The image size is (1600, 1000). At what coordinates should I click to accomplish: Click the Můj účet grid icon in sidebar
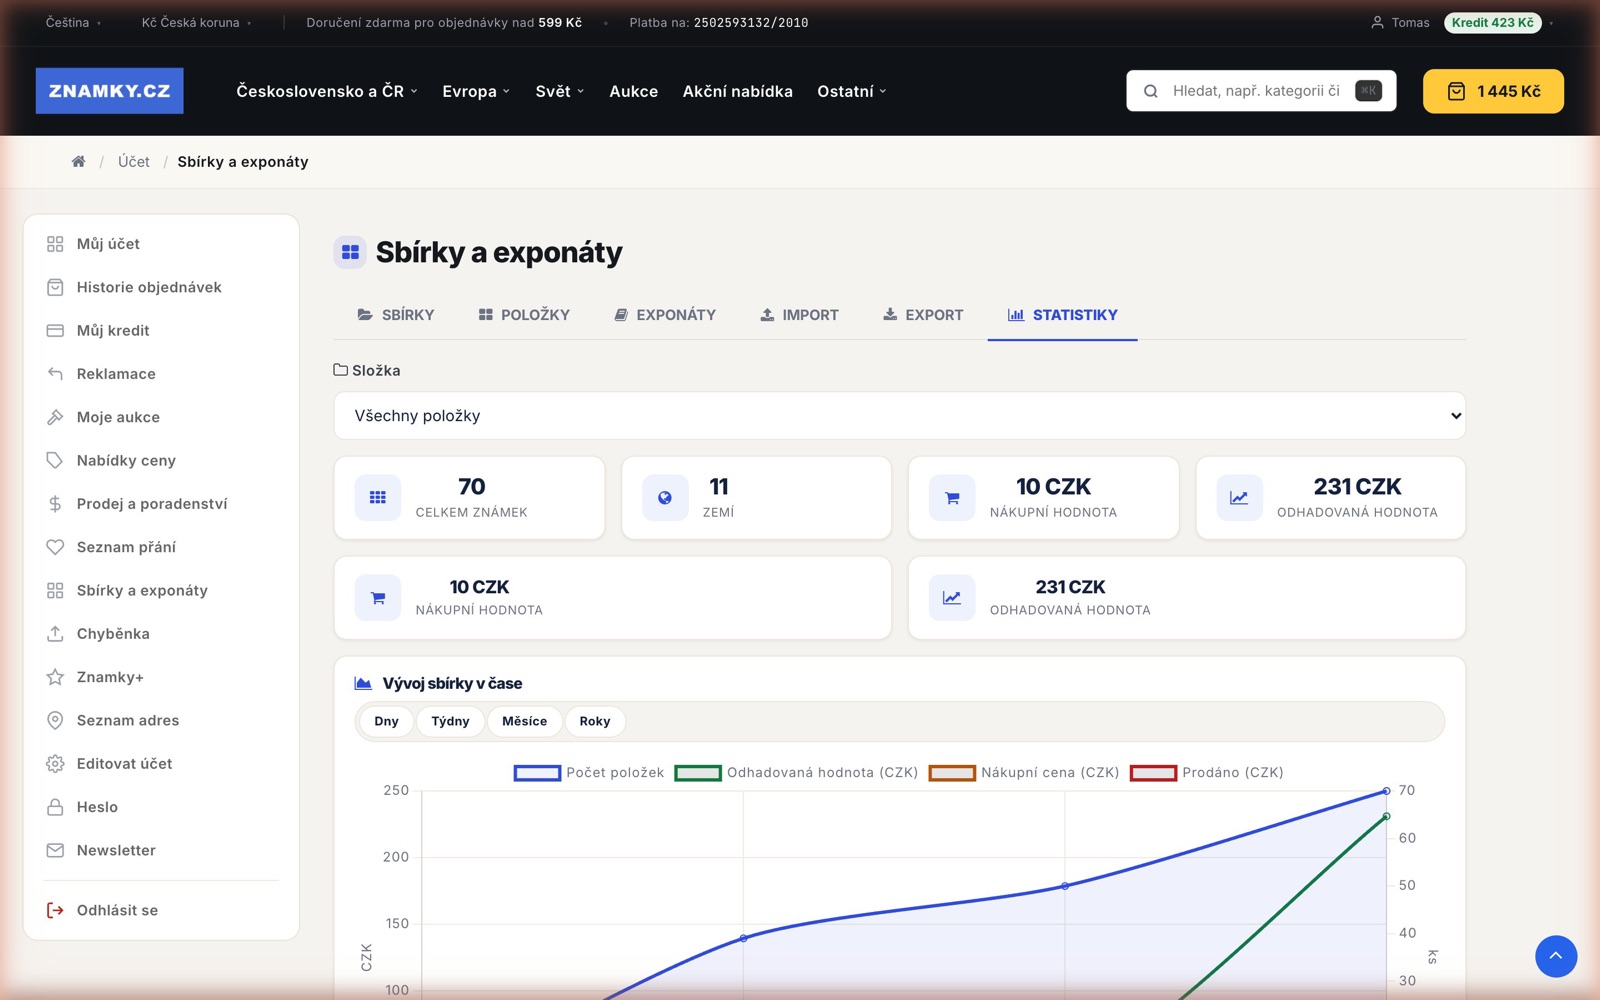pyautogui.click(x=55, y=244)
